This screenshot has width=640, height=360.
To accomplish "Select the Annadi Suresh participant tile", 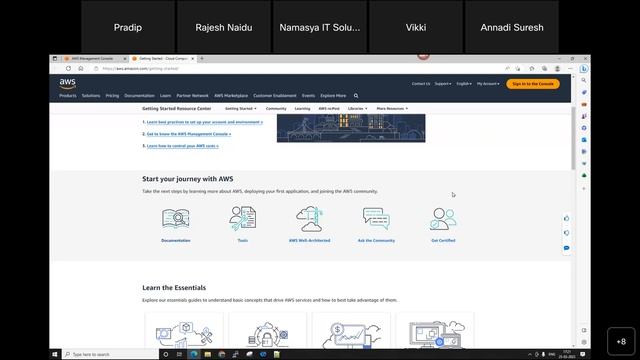I will [512, 27].
